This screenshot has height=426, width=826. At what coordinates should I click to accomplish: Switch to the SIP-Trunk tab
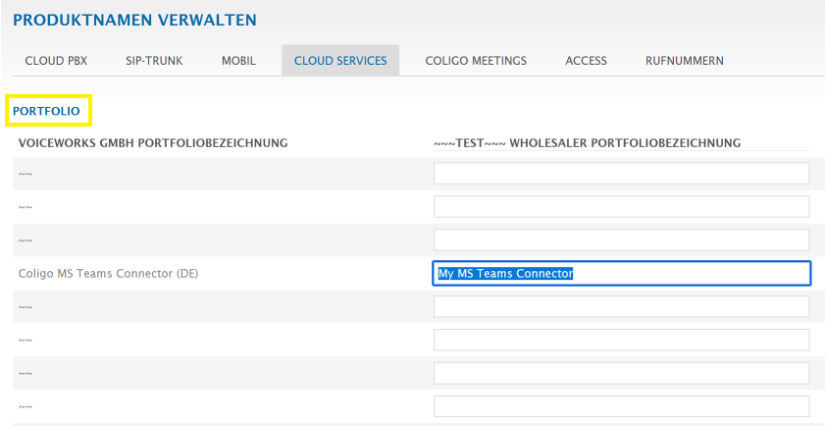[x=154, y=61]
